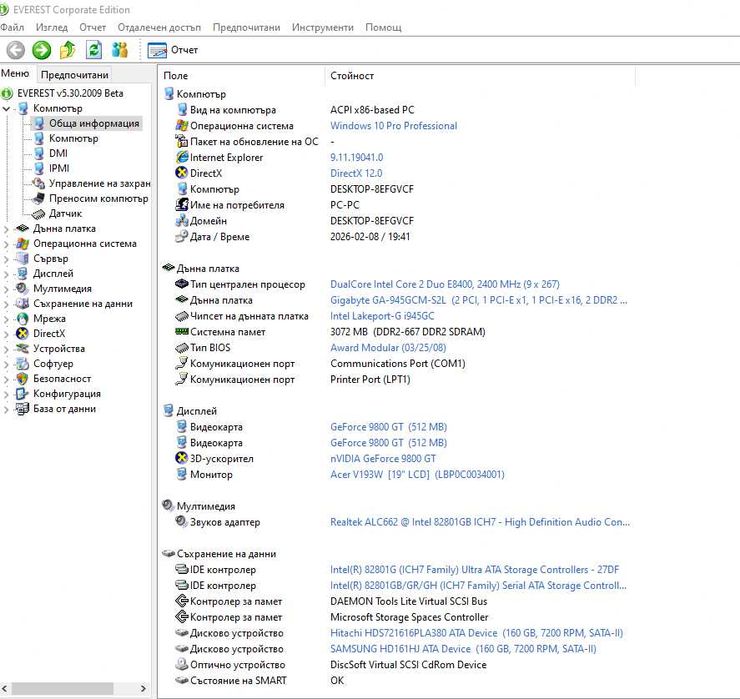
Task: Switch to the Меню tab
Action: point(15,74)
